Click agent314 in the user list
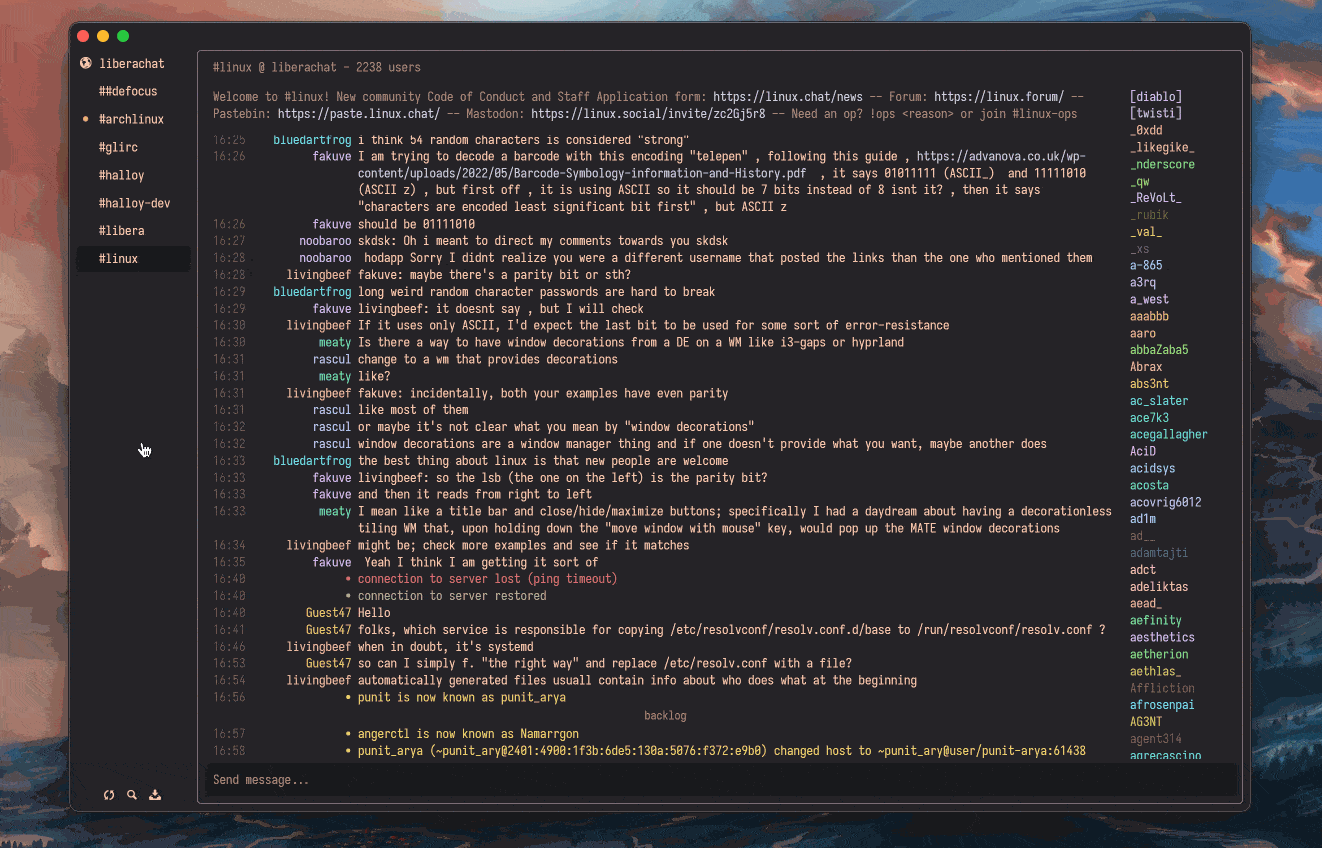1322x848 pixels. 1156,739
